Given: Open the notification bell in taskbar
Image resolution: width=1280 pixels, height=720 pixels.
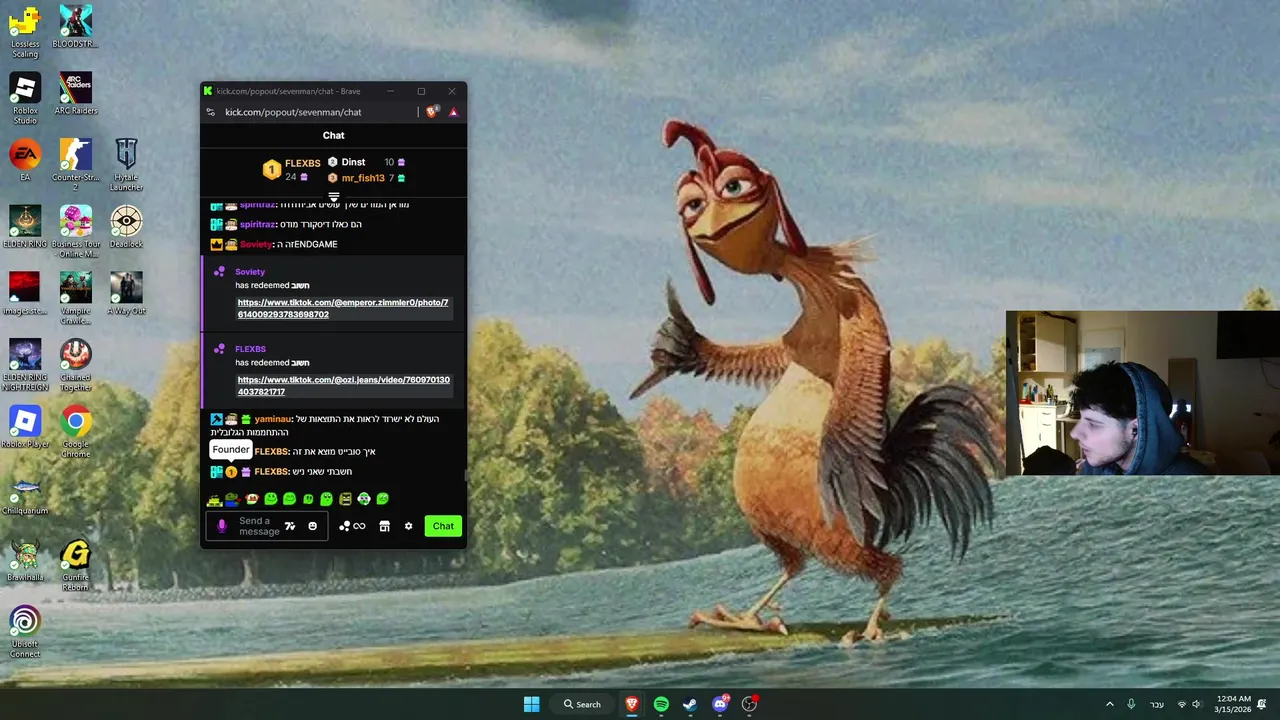Looking at the screenshot, I should point(1262,704).
